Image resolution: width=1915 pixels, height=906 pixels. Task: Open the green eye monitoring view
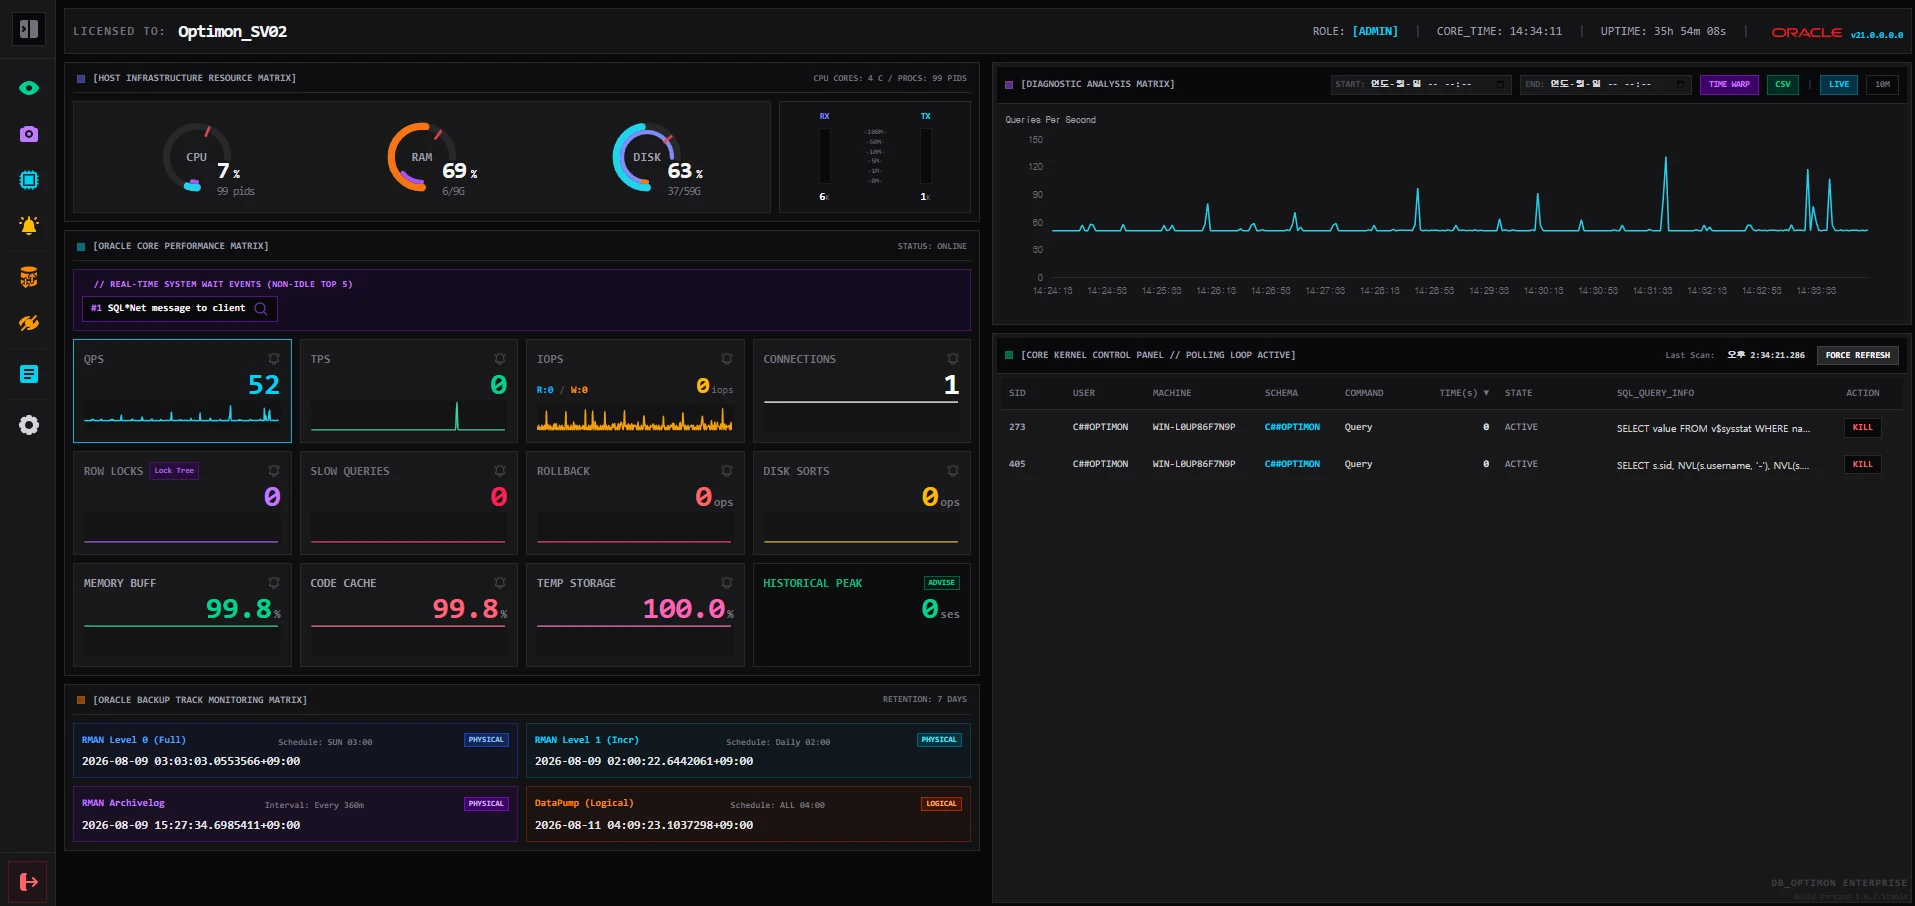(x=29, y=88)
